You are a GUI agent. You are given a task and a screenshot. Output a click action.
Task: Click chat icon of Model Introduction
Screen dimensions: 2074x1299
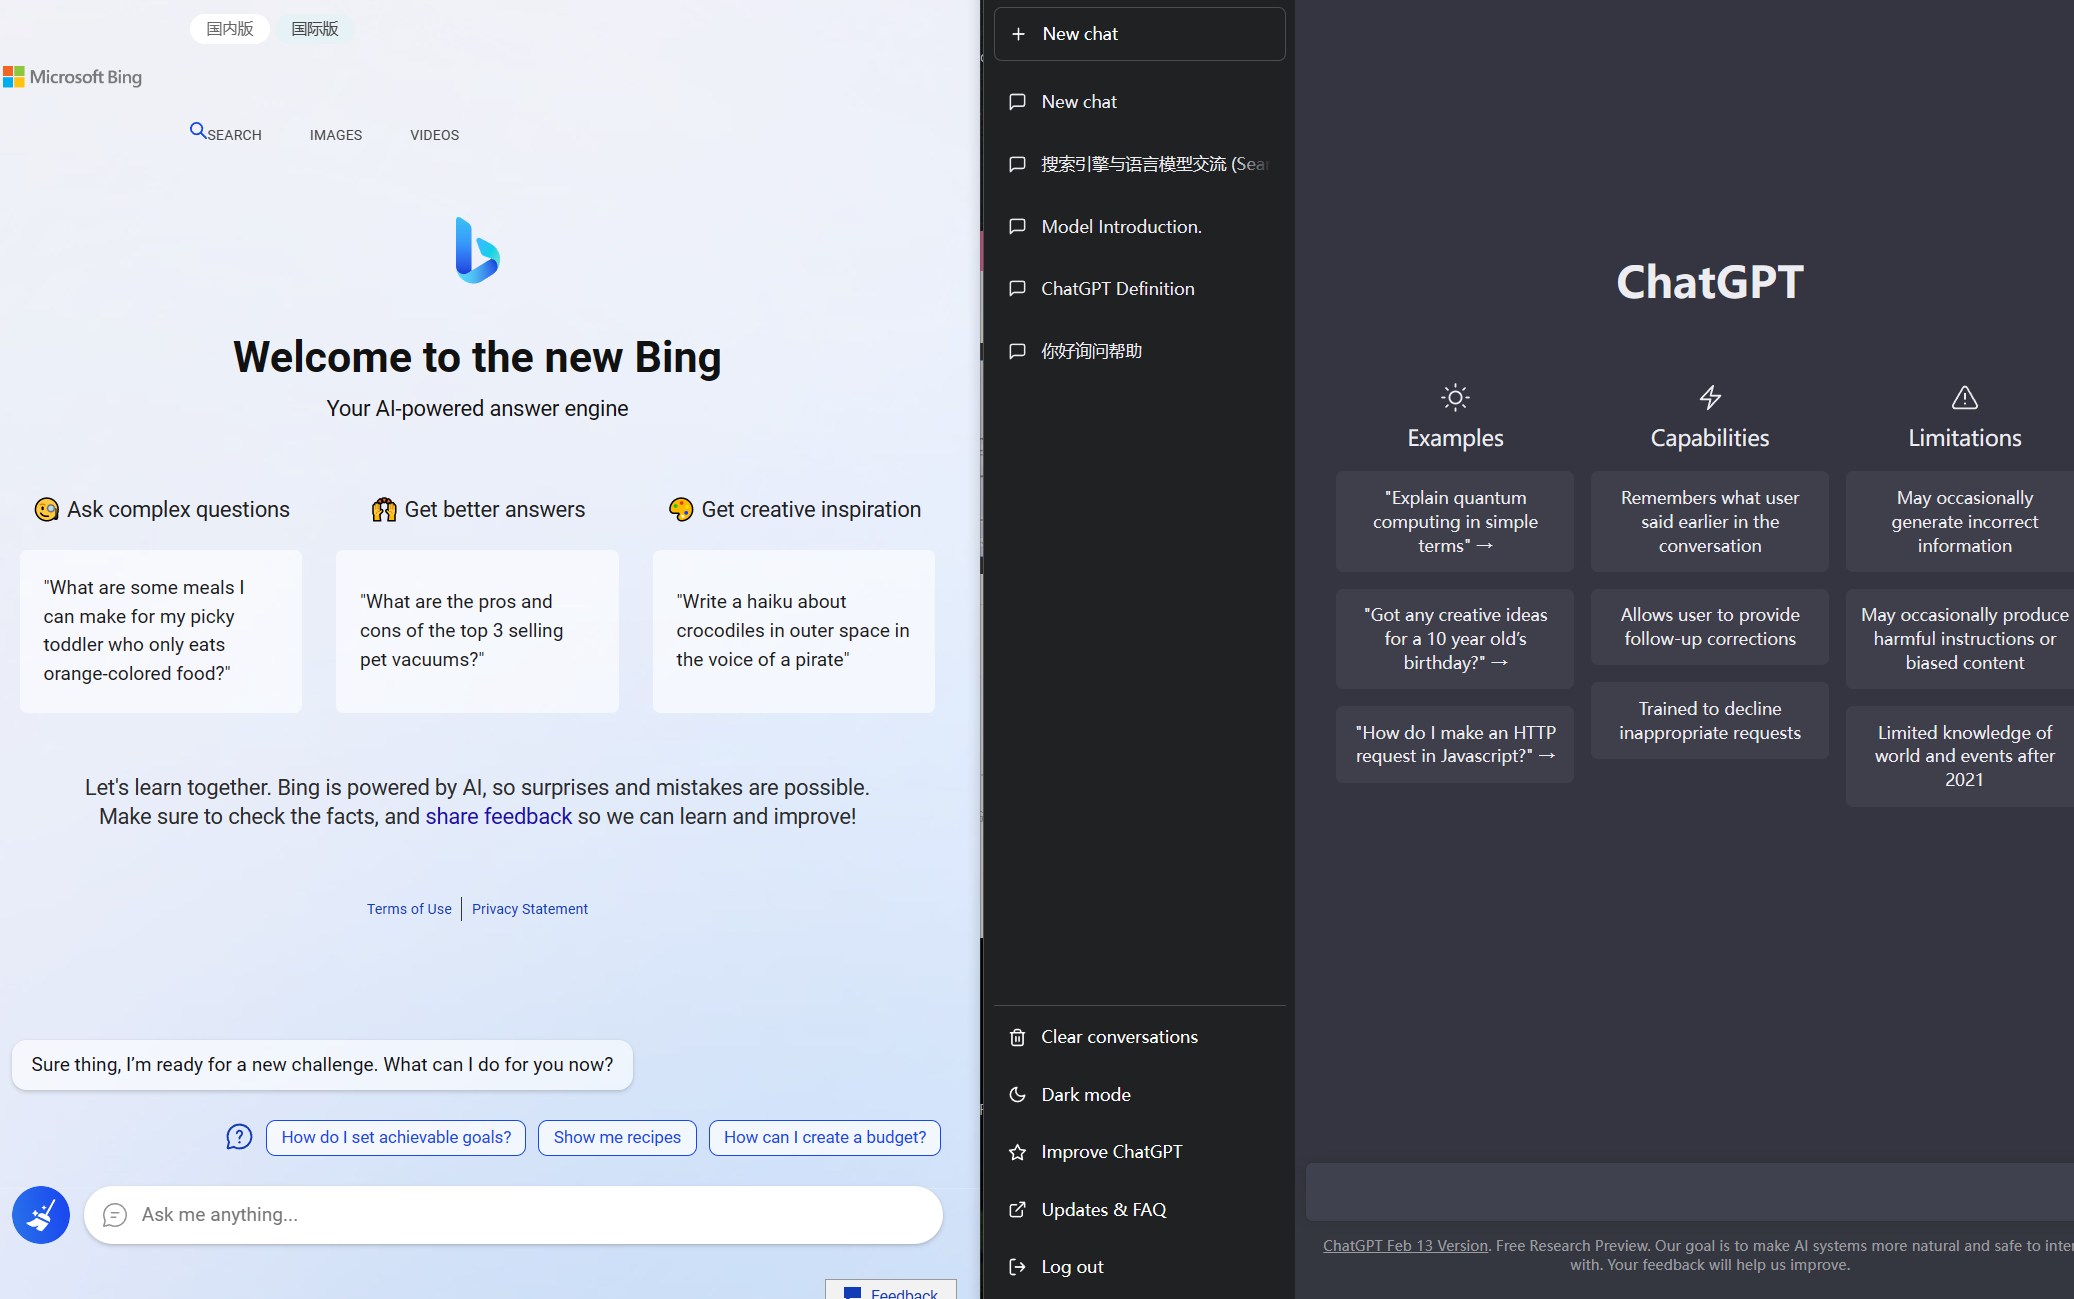tap(1017, 227)
